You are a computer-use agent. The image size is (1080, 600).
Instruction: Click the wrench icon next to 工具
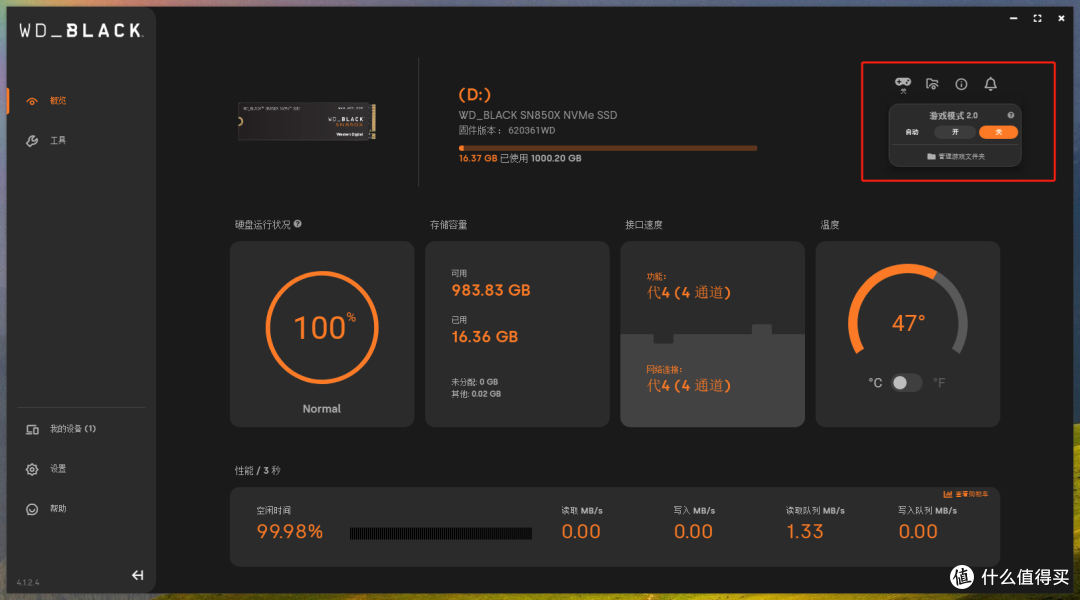point(32,141)
